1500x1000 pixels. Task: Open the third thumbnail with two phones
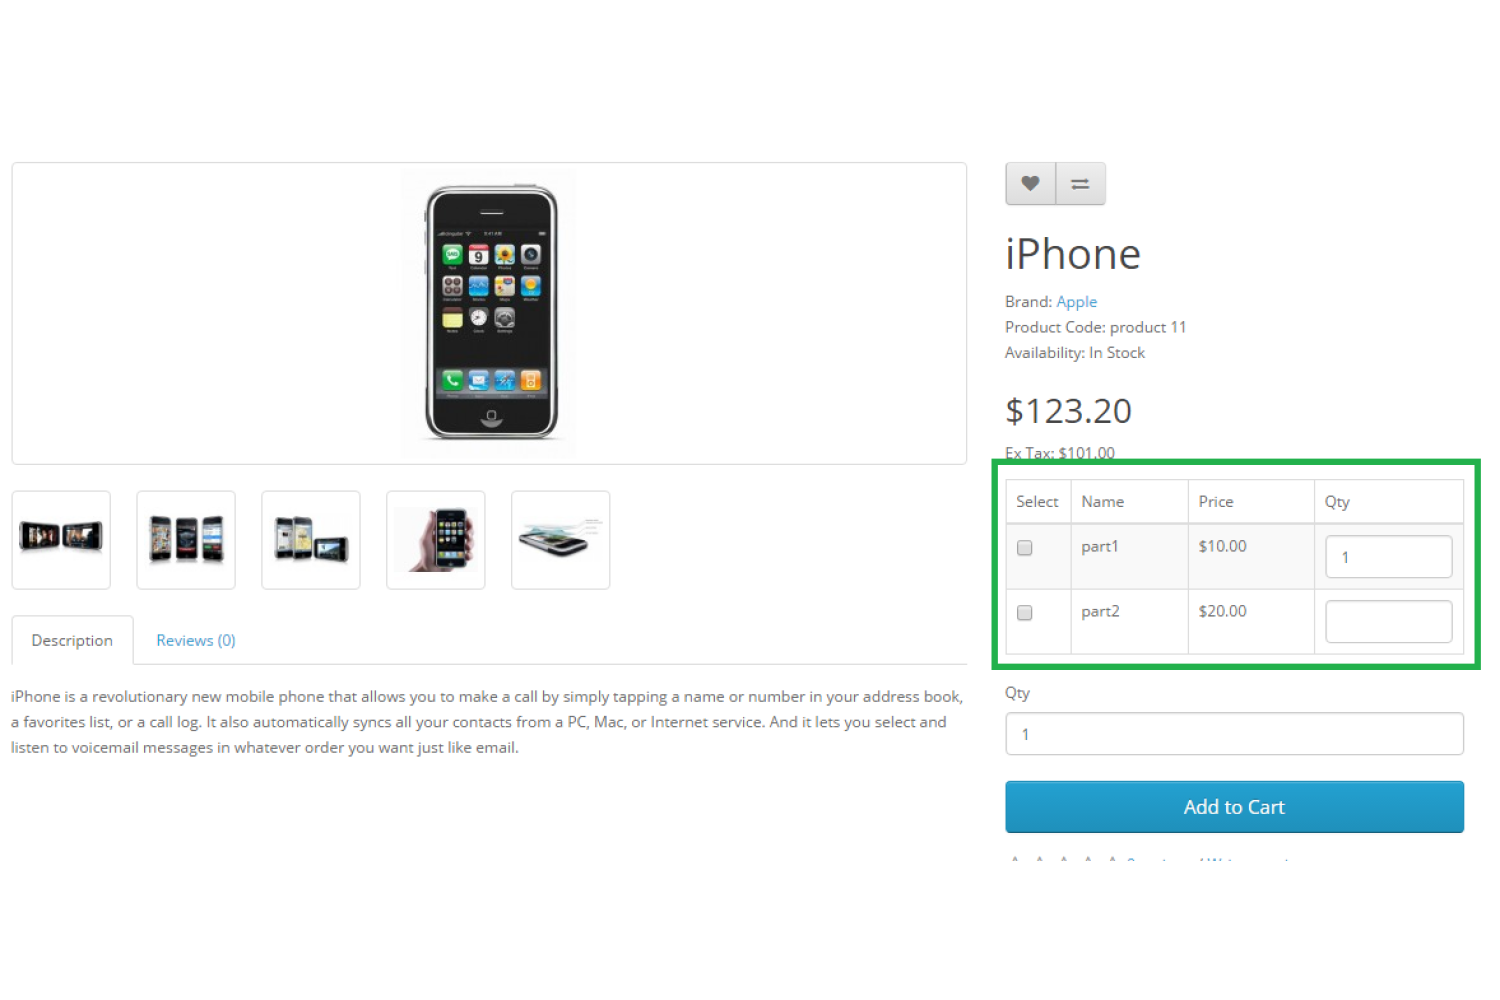point(311,540)
